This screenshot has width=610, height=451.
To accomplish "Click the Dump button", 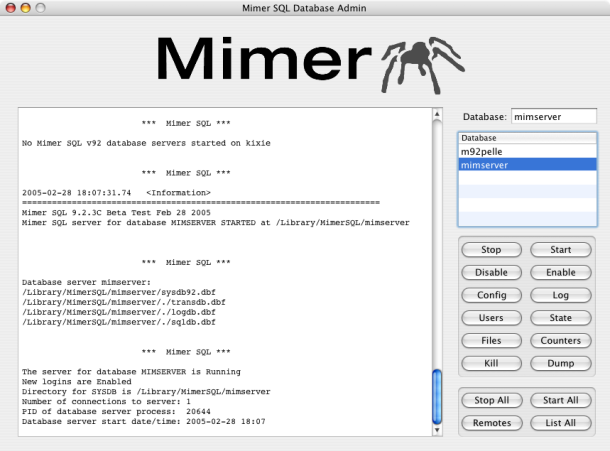I will click(x=561, y=363).
